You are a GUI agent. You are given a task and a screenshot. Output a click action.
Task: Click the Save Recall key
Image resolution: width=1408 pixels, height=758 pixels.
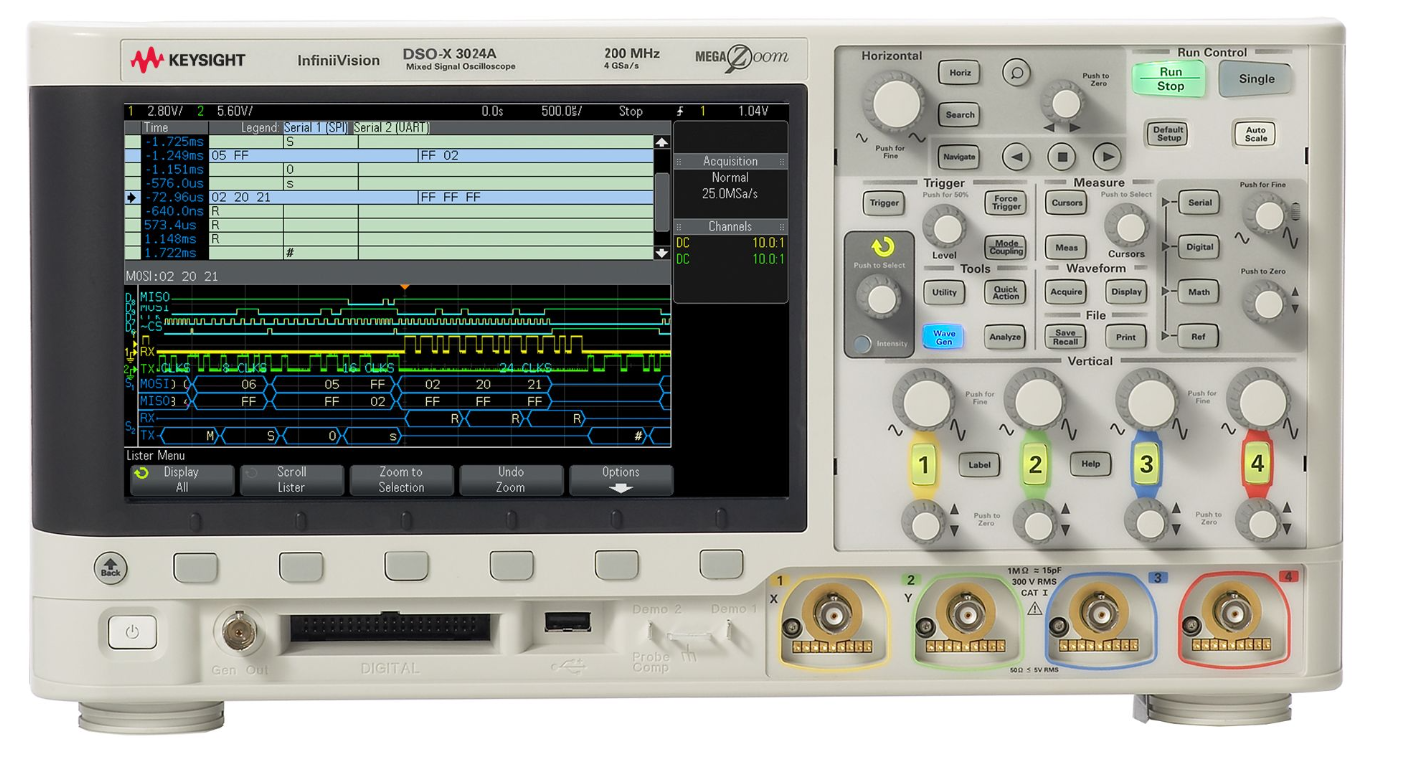[1066, 337]
